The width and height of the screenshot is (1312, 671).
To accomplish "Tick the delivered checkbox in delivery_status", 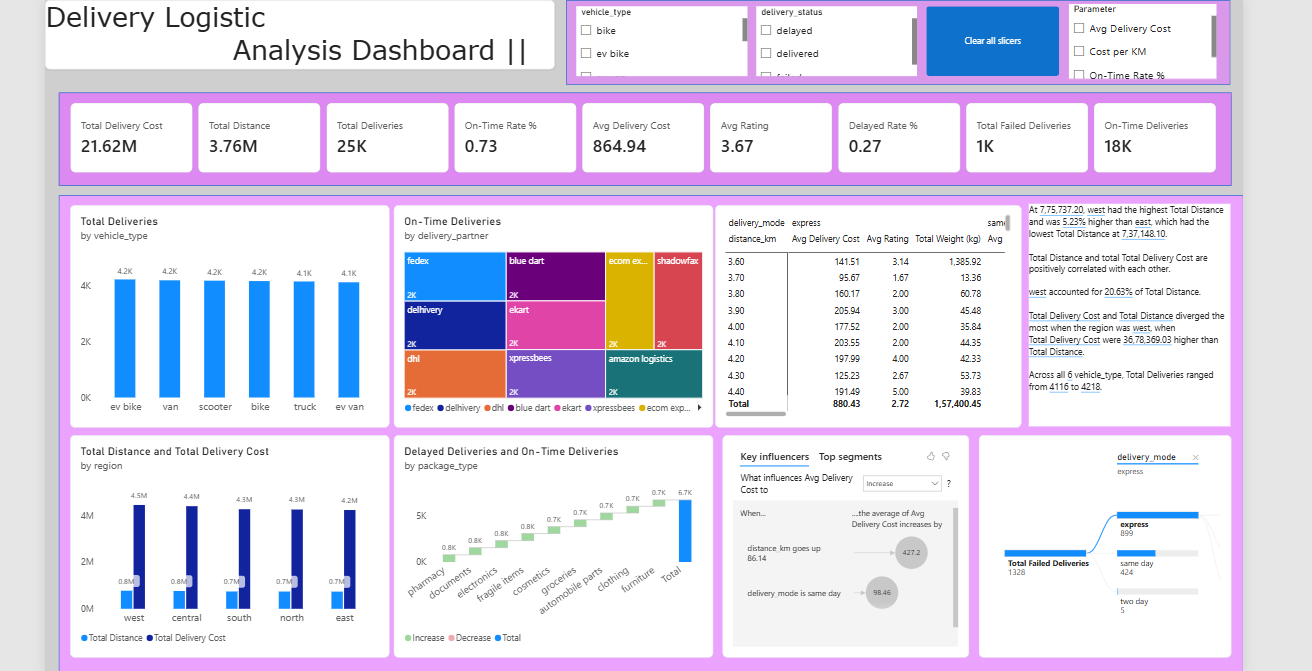I will [x=766, y=53].
